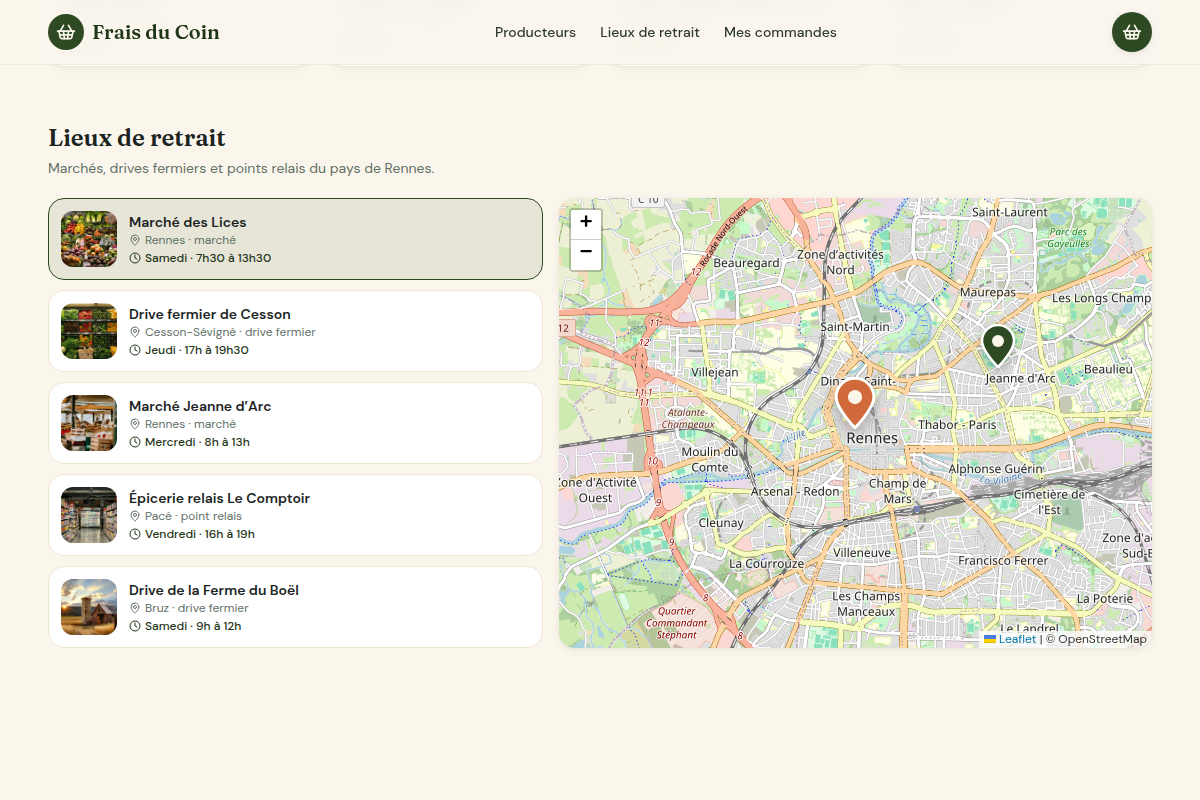This screenshot has width=1200, height=800.
Task: Choose Épicerie relais Le Comptoir title
Action: click(x=219, y=498)
